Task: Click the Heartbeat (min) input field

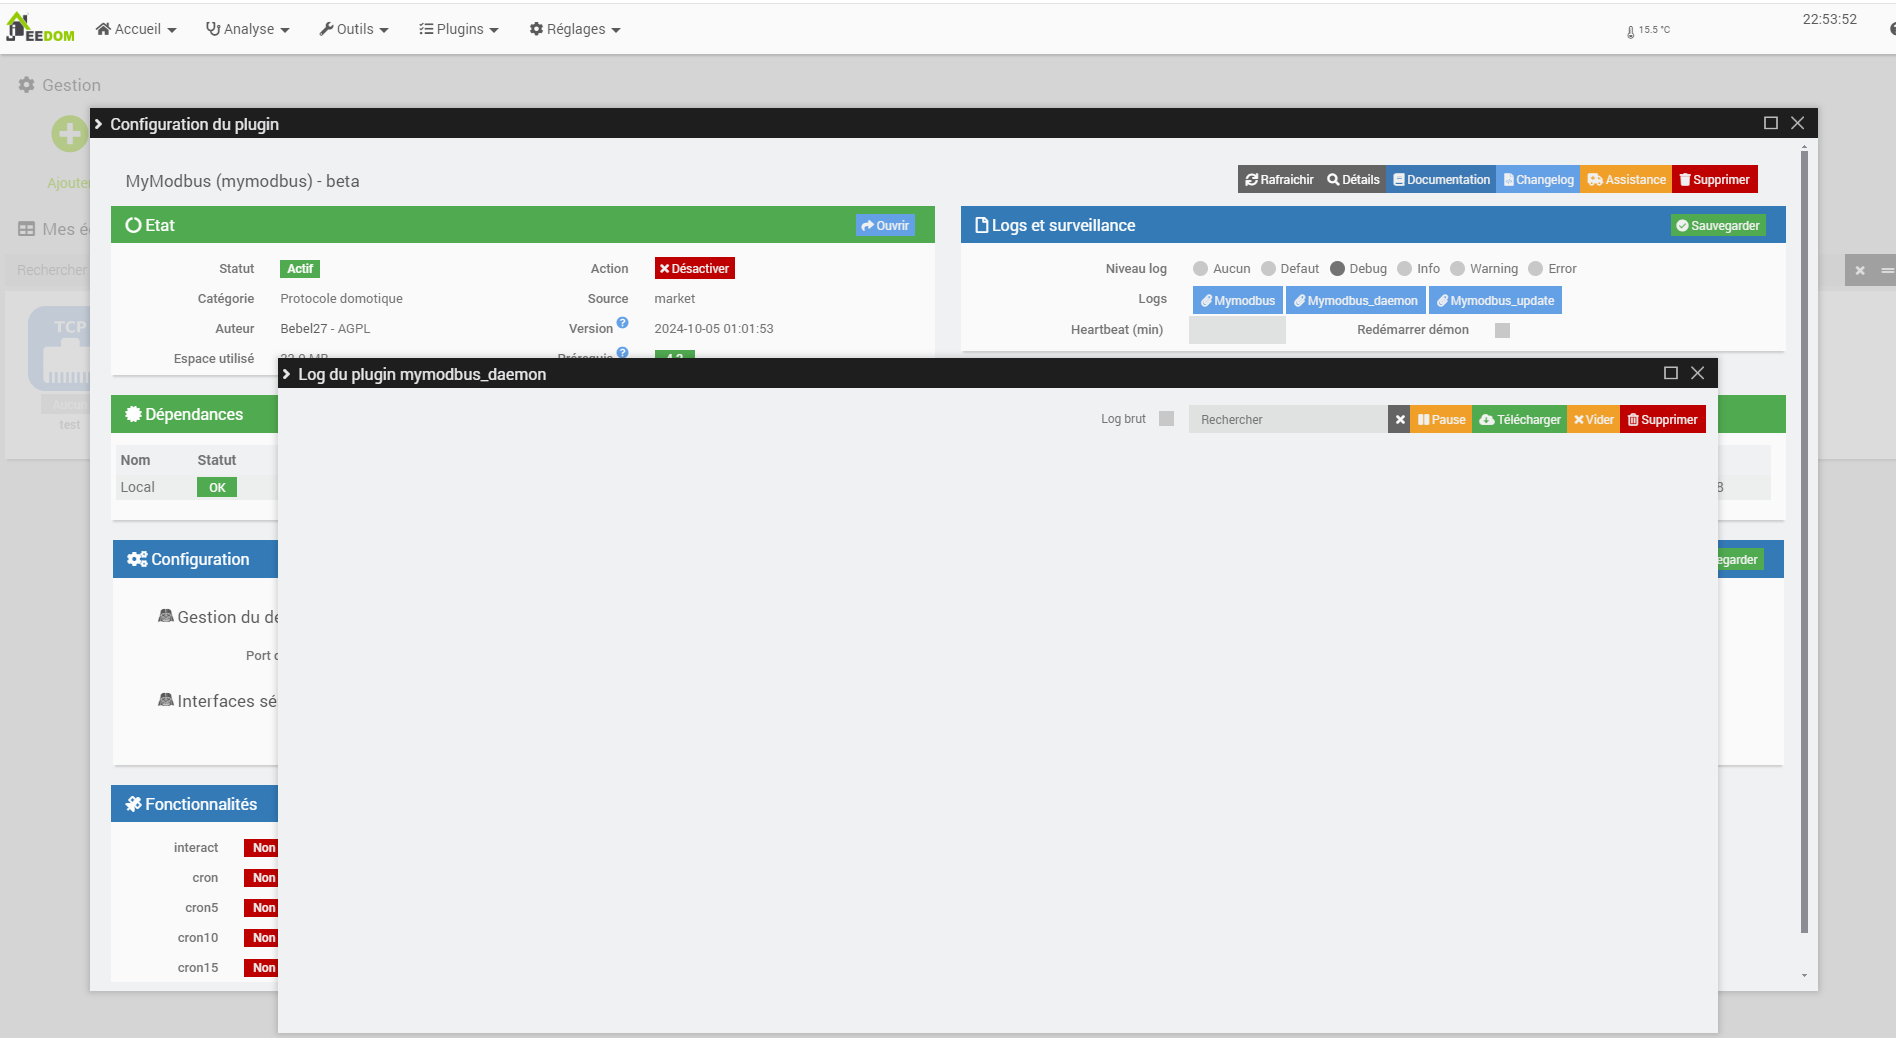Action: (x=1237, y=330)
